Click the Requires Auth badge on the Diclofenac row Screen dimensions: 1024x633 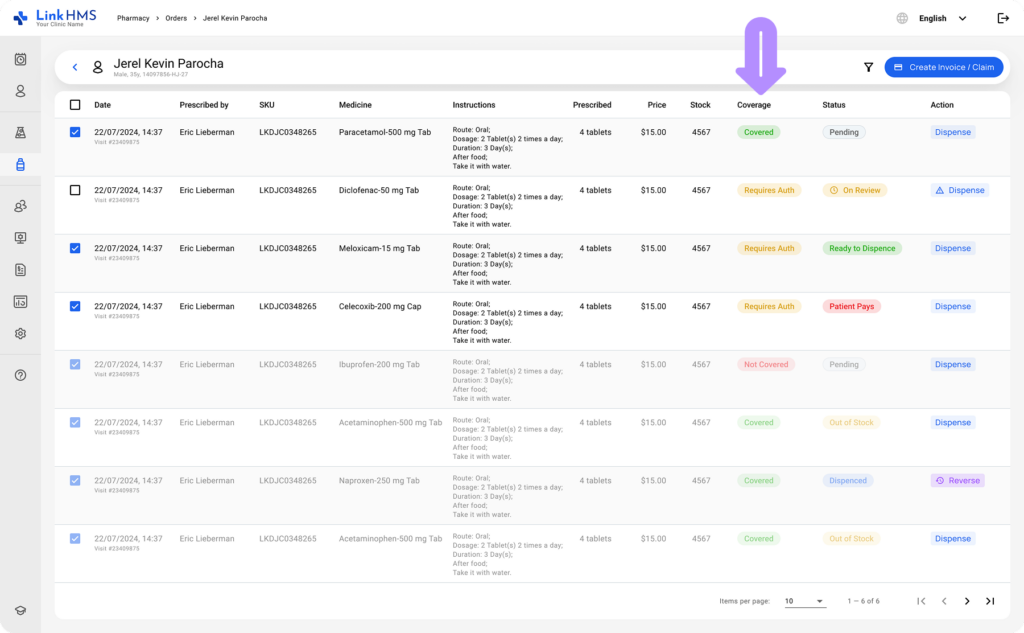coord(769,190)
